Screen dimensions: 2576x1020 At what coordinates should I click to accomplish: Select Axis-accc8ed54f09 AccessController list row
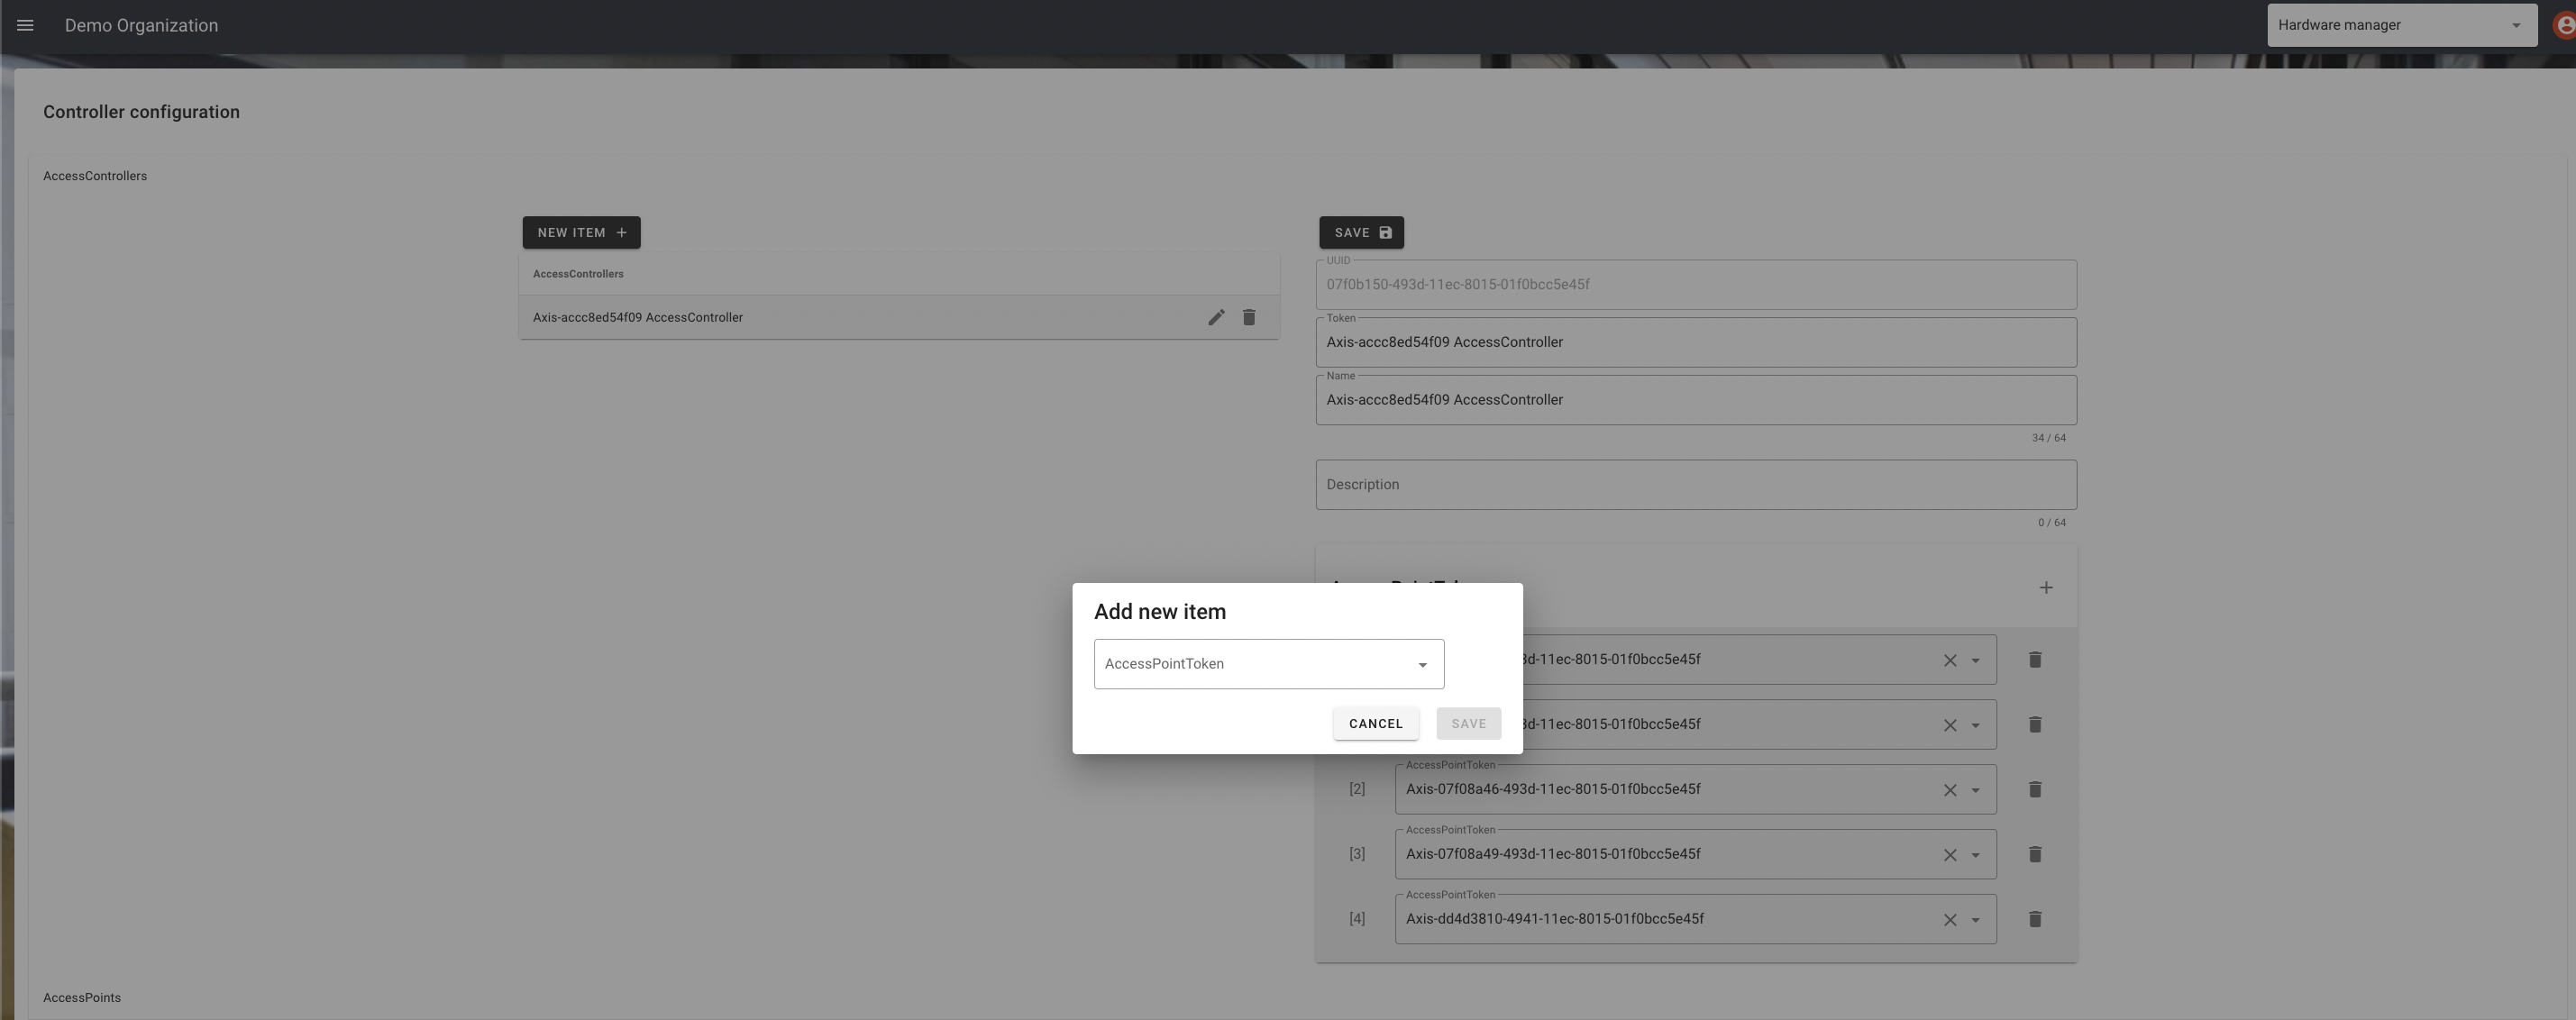click(x=899, y=318)
